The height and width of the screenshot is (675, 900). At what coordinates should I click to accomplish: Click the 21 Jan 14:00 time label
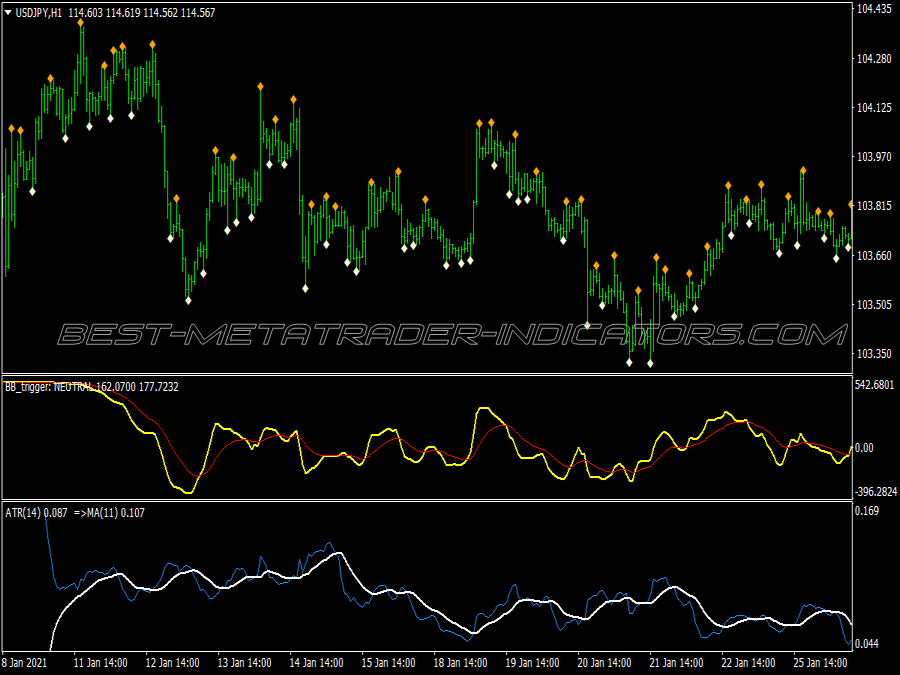coord(676,663)
